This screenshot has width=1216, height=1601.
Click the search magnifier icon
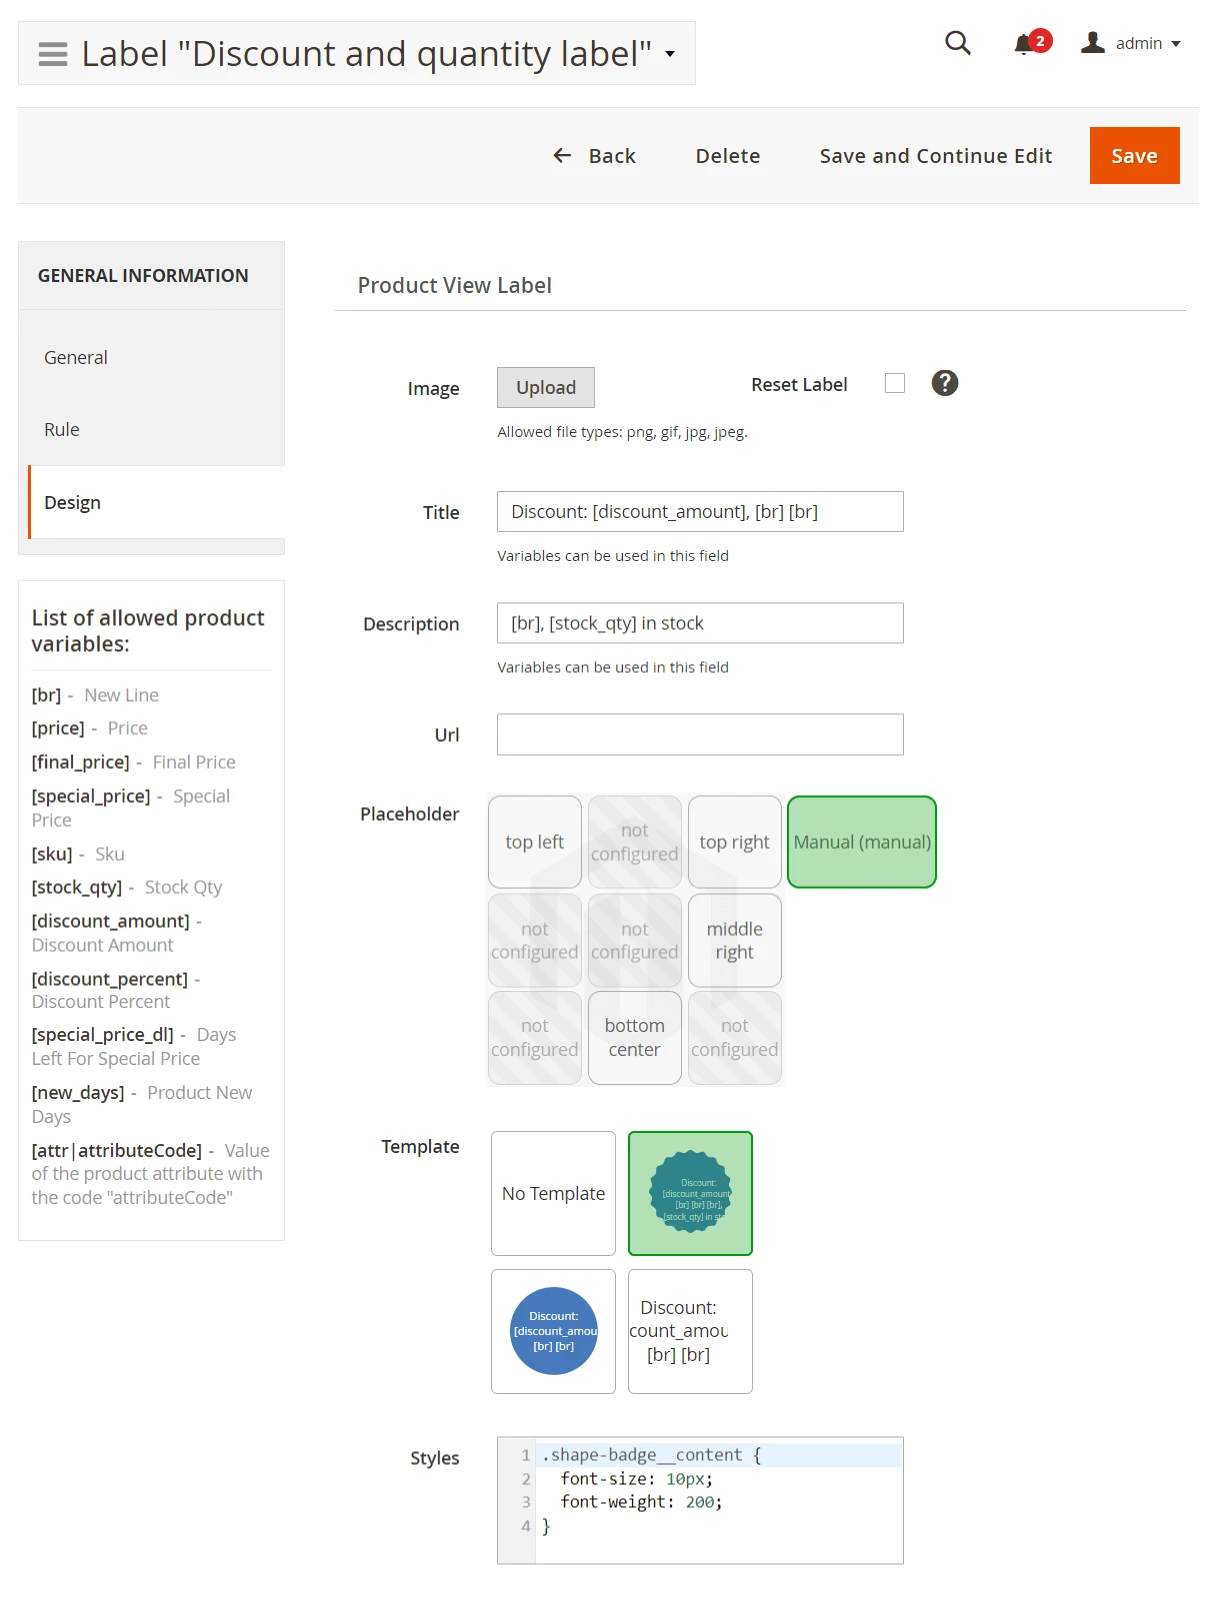pos(957,43)
